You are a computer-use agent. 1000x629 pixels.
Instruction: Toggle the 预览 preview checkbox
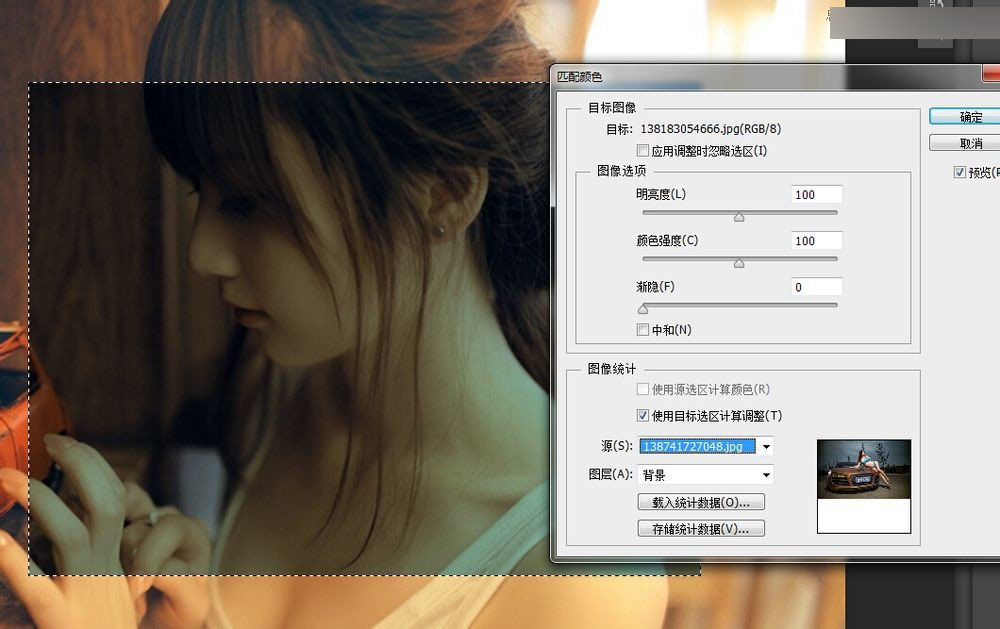tap(960, 172)
